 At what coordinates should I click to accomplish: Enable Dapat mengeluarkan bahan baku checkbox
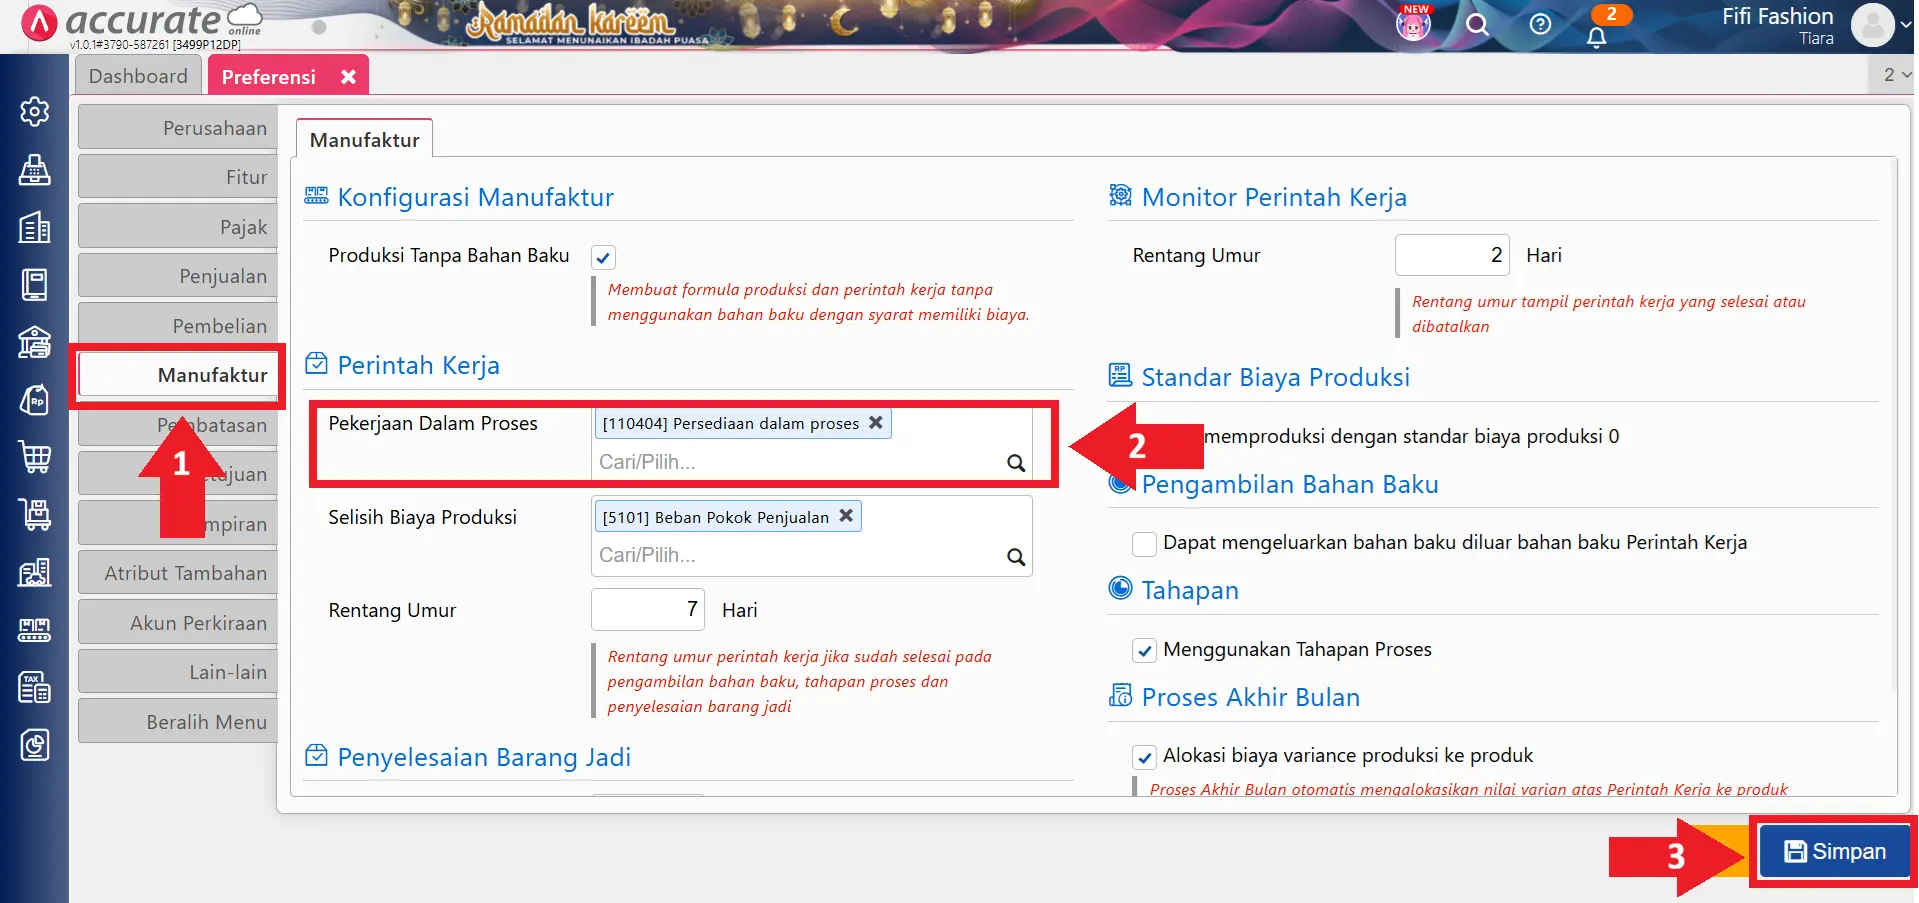[x=1144, y=543]
